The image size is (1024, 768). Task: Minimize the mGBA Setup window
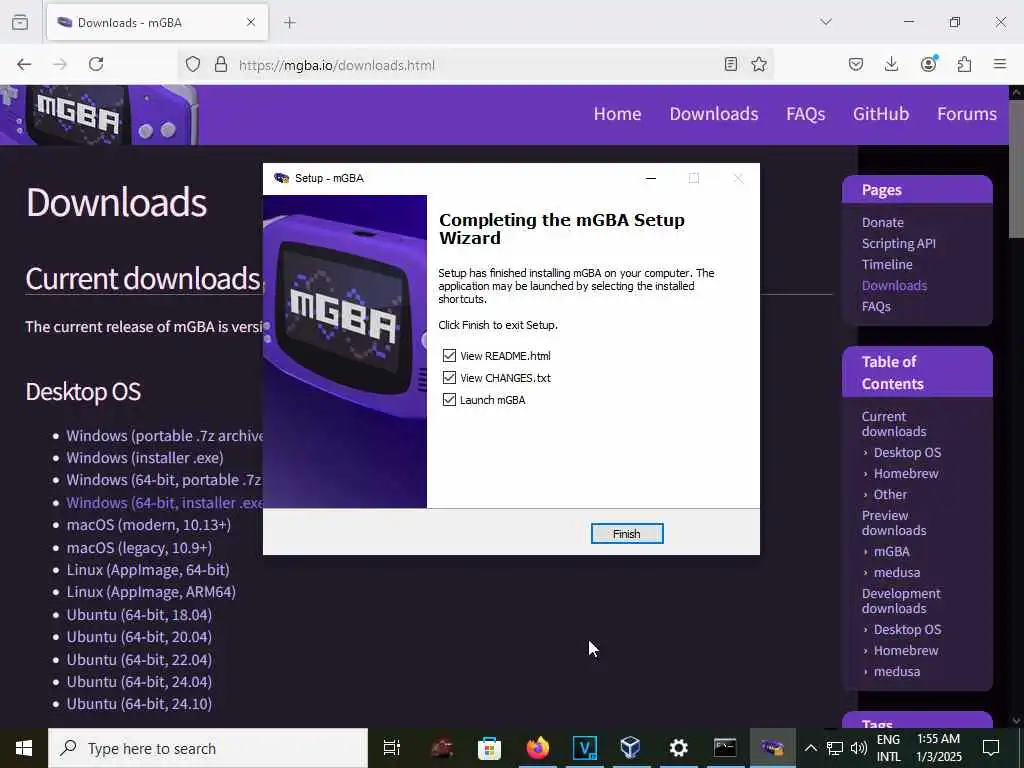650,178
